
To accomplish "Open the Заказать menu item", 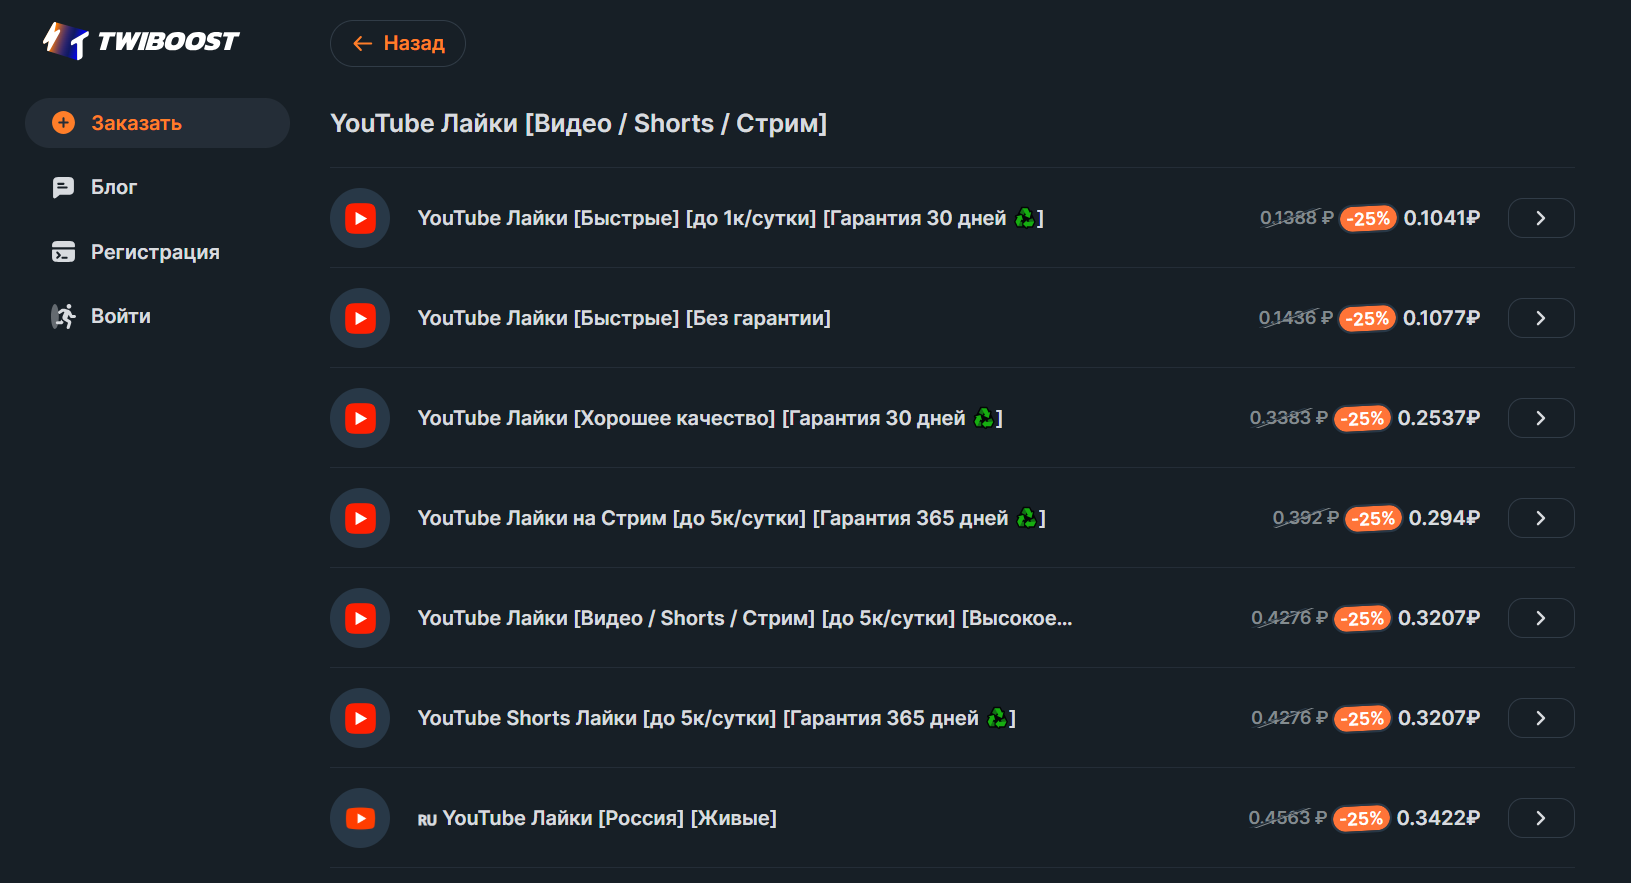I will point(157,123).
